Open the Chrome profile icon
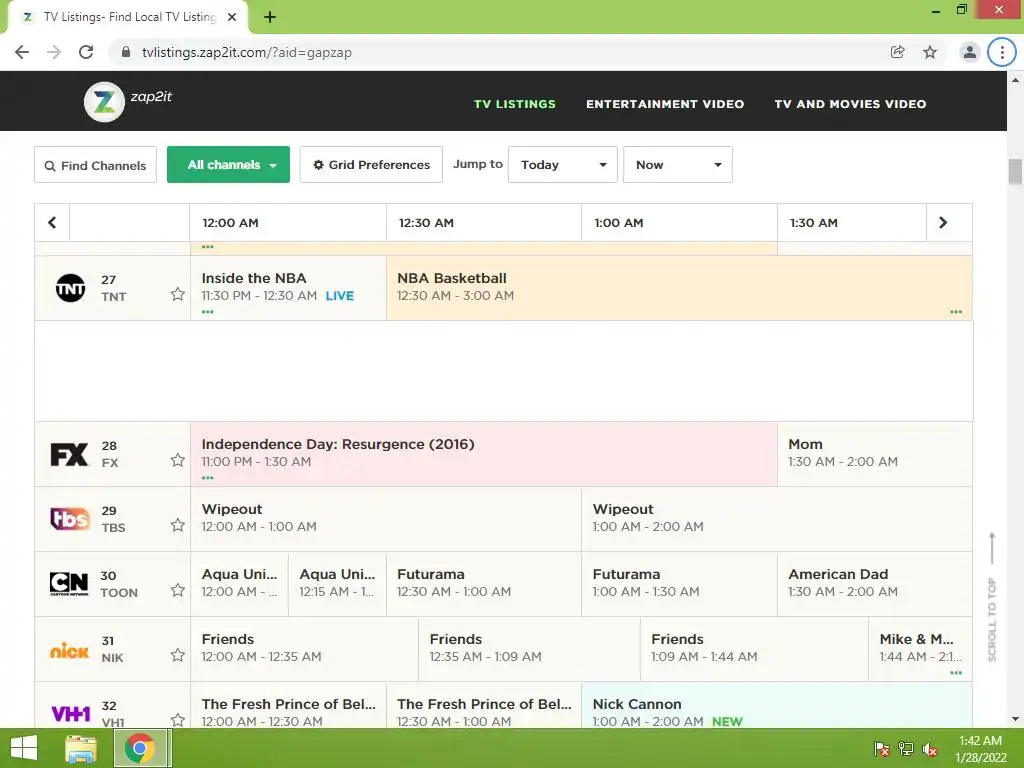 pyautogui.click(x=969, y=52)
